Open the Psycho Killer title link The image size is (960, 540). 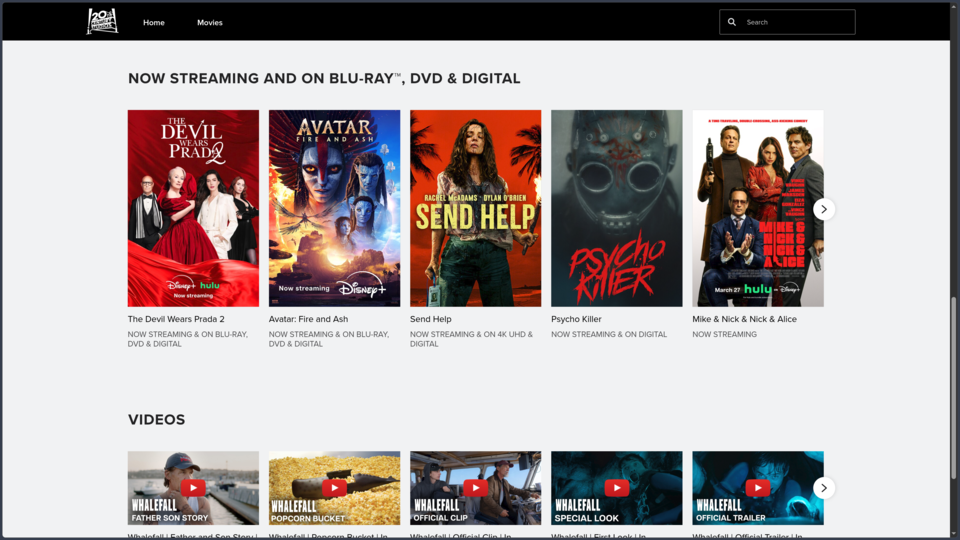click(576, 319)
